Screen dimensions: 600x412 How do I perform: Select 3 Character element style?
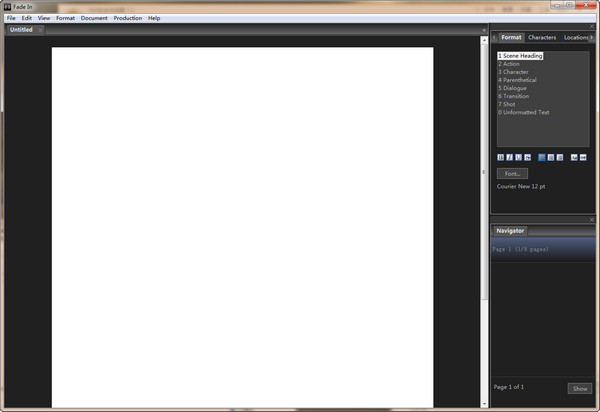pyautogui.click(x=513, y=72)
